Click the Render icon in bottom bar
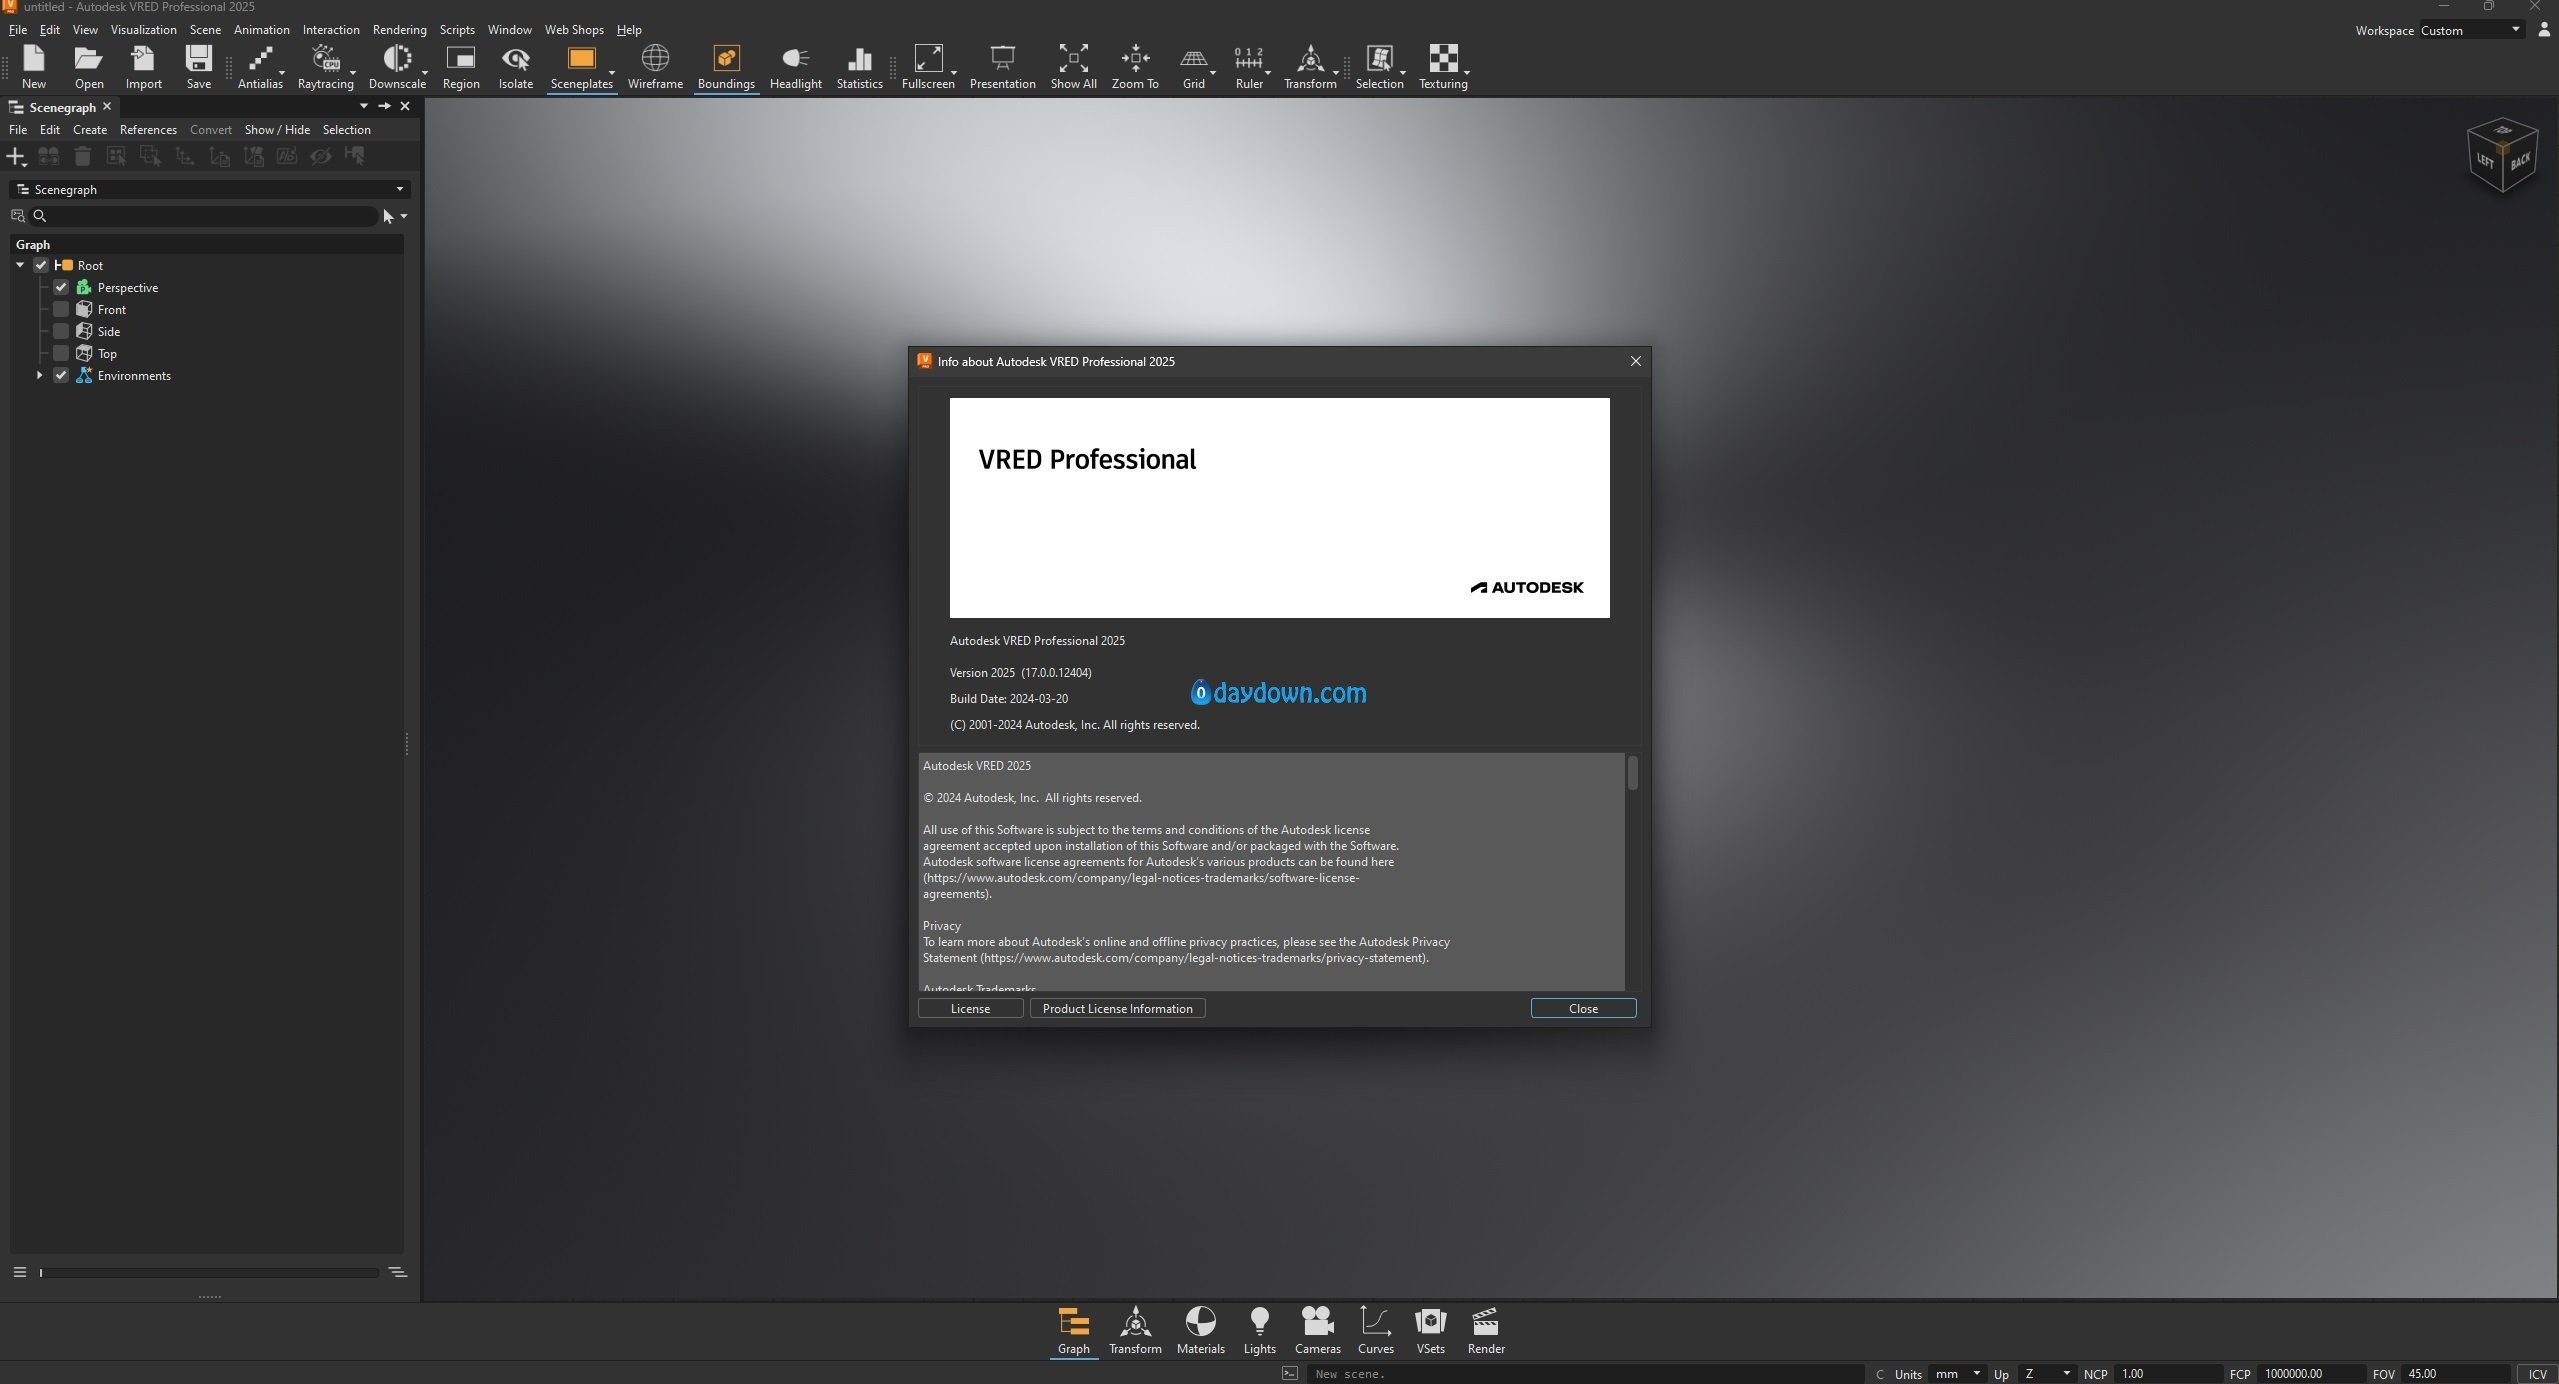This screenshot has width=2559, height=1384. 1485,1330
